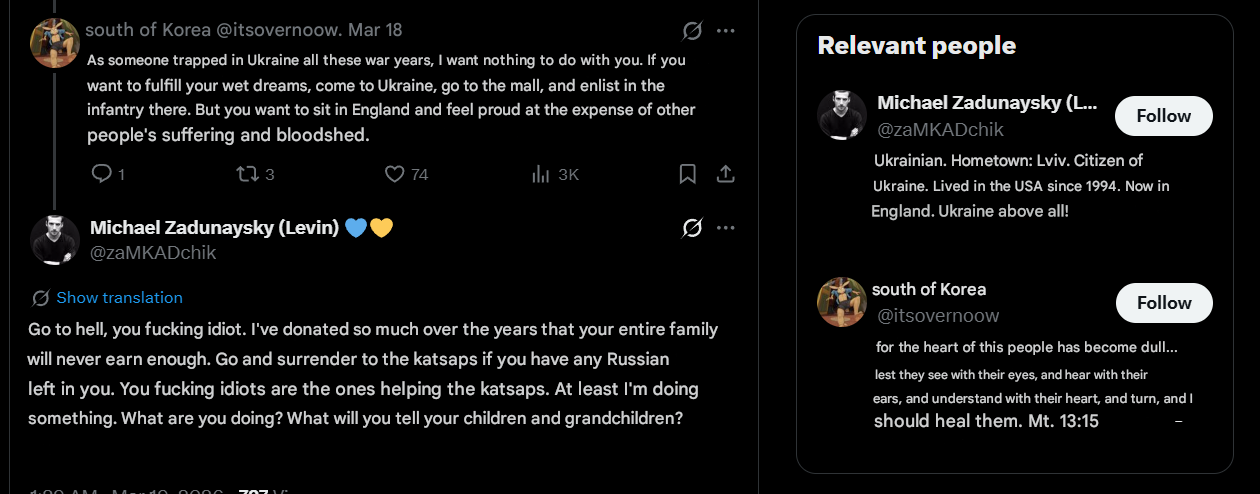
Task: Like the south of Korea tweet
Action: (x=395, y=174)
